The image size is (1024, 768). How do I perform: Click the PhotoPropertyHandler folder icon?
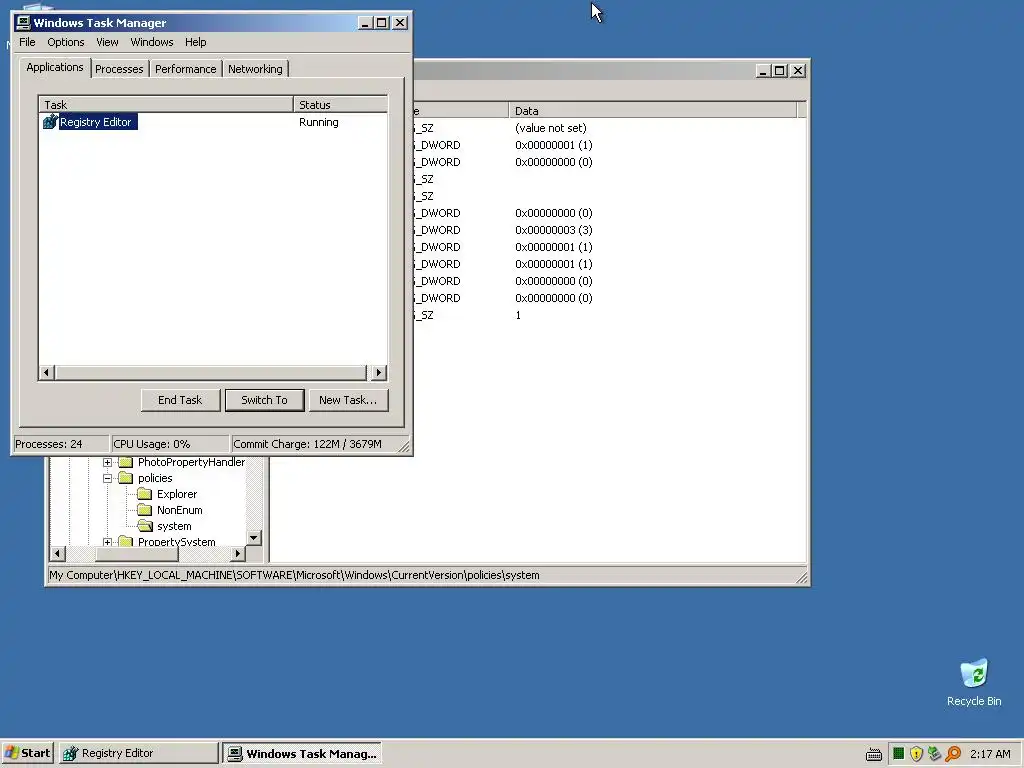(x=125, y=462)
